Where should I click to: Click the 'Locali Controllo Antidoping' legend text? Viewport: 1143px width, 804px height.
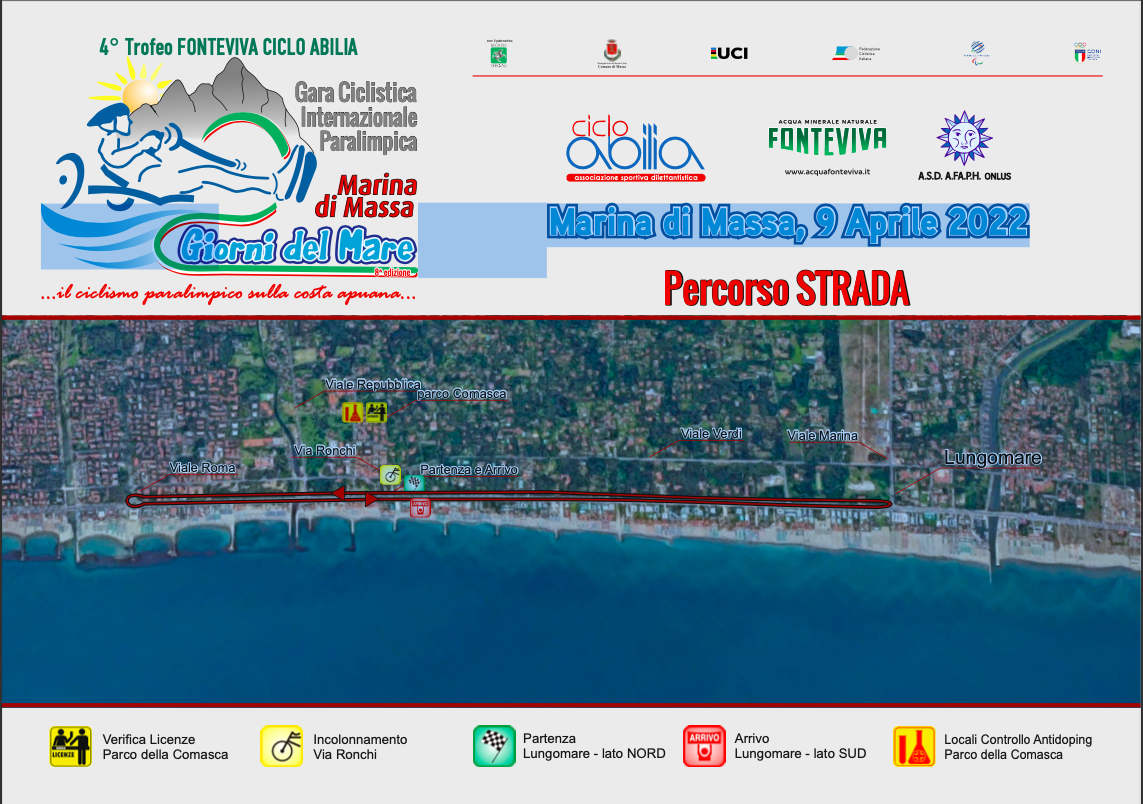click(x=1018, y=739)
